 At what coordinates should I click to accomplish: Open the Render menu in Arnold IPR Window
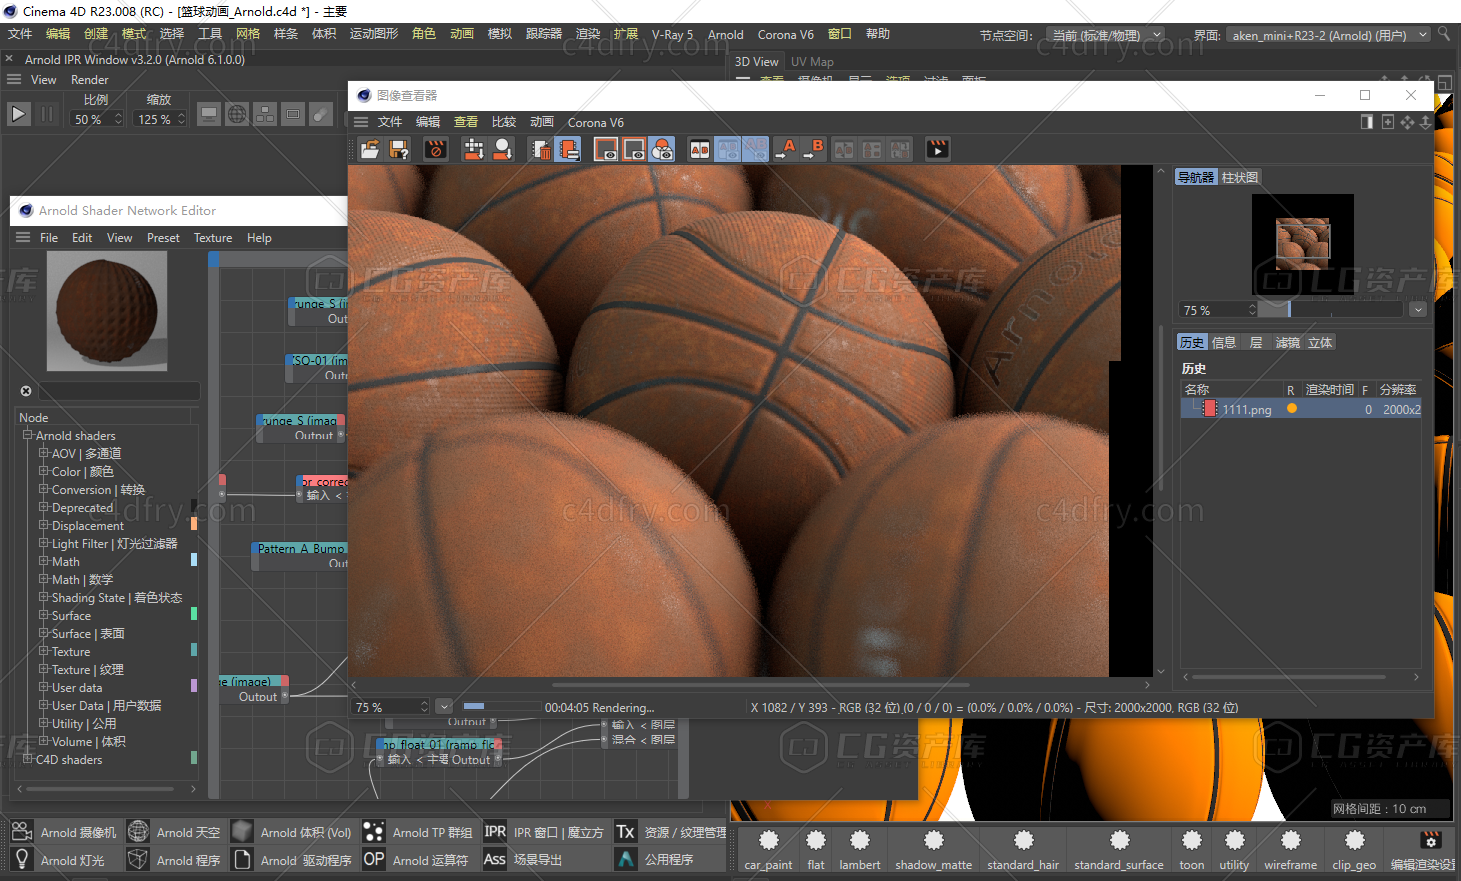(90, 80)
